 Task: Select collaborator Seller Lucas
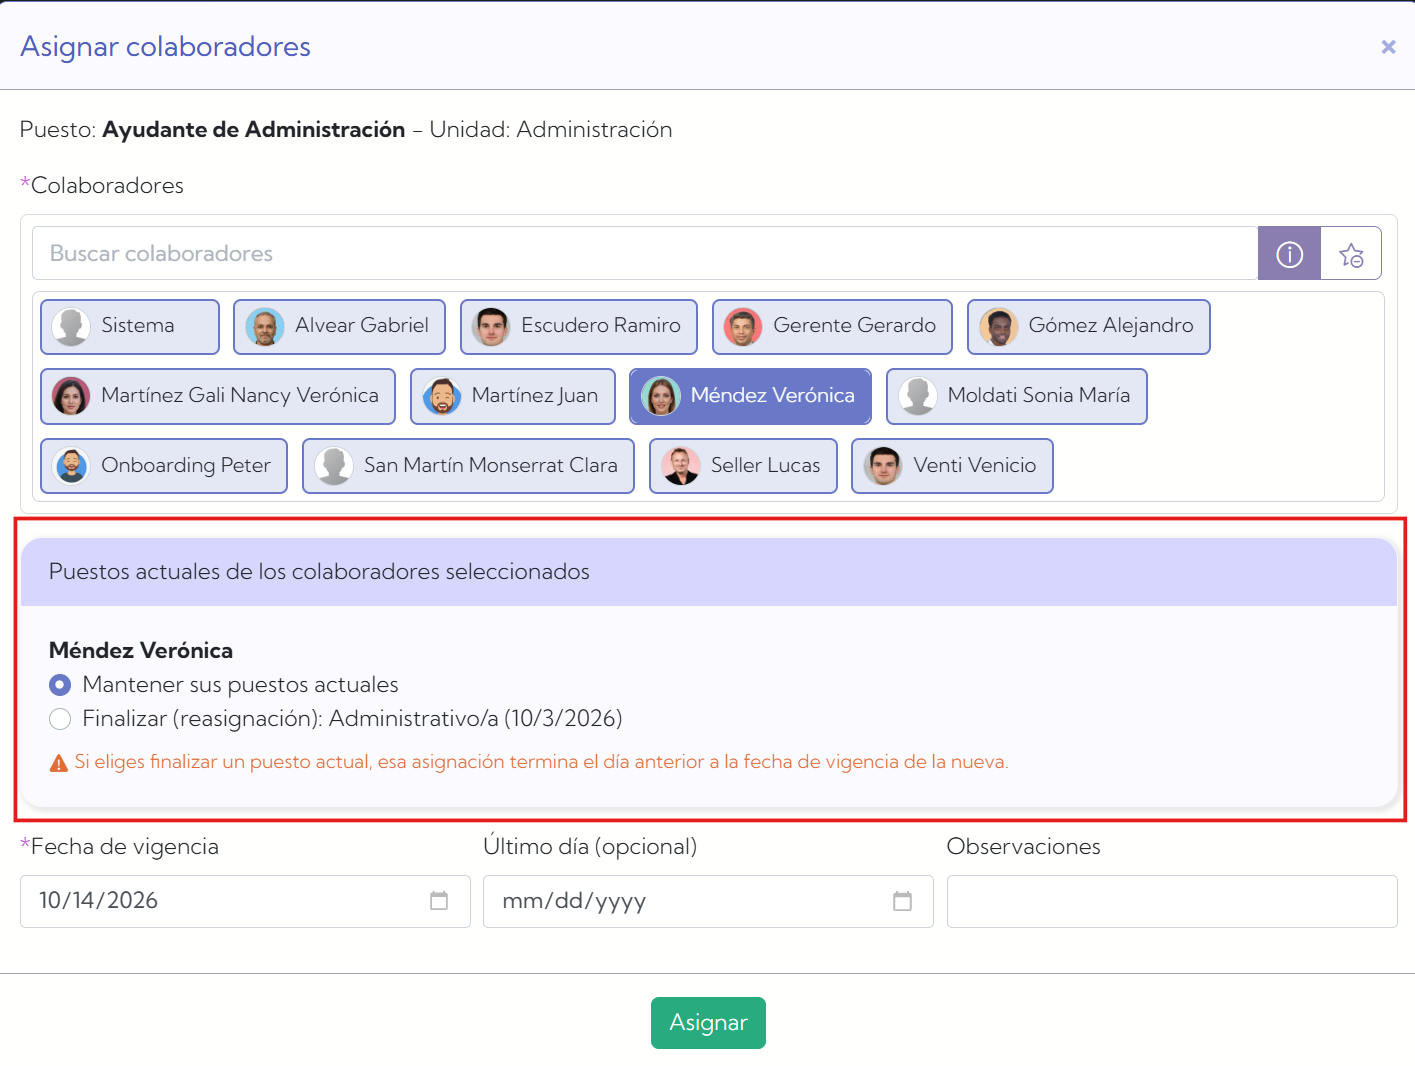pos(744,467)
